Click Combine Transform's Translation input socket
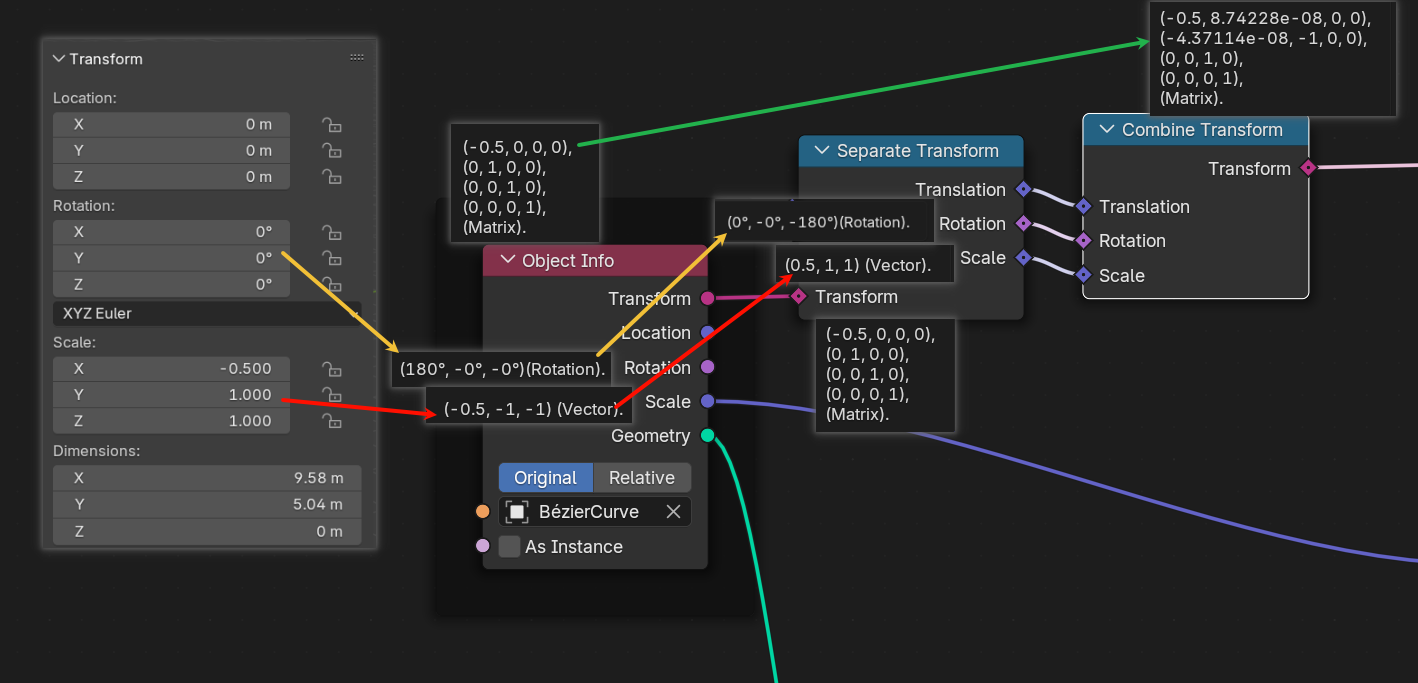The width and height of the screenshot is (1418, 683). pyautogui.click(x=1083, y=206)
